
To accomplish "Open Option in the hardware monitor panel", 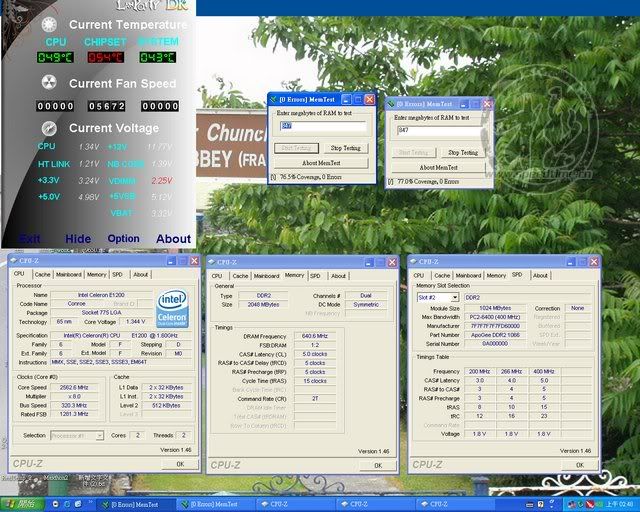I will click(x=123, y=239).
